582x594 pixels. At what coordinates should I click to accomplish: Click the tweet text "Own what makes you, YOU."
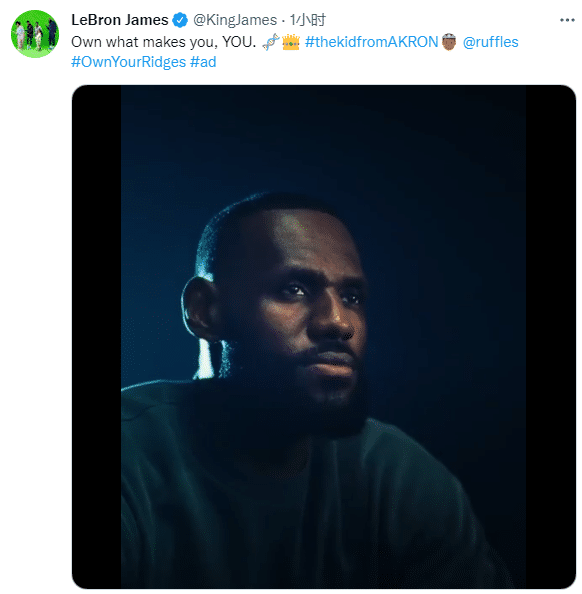[x=163, y=42]
